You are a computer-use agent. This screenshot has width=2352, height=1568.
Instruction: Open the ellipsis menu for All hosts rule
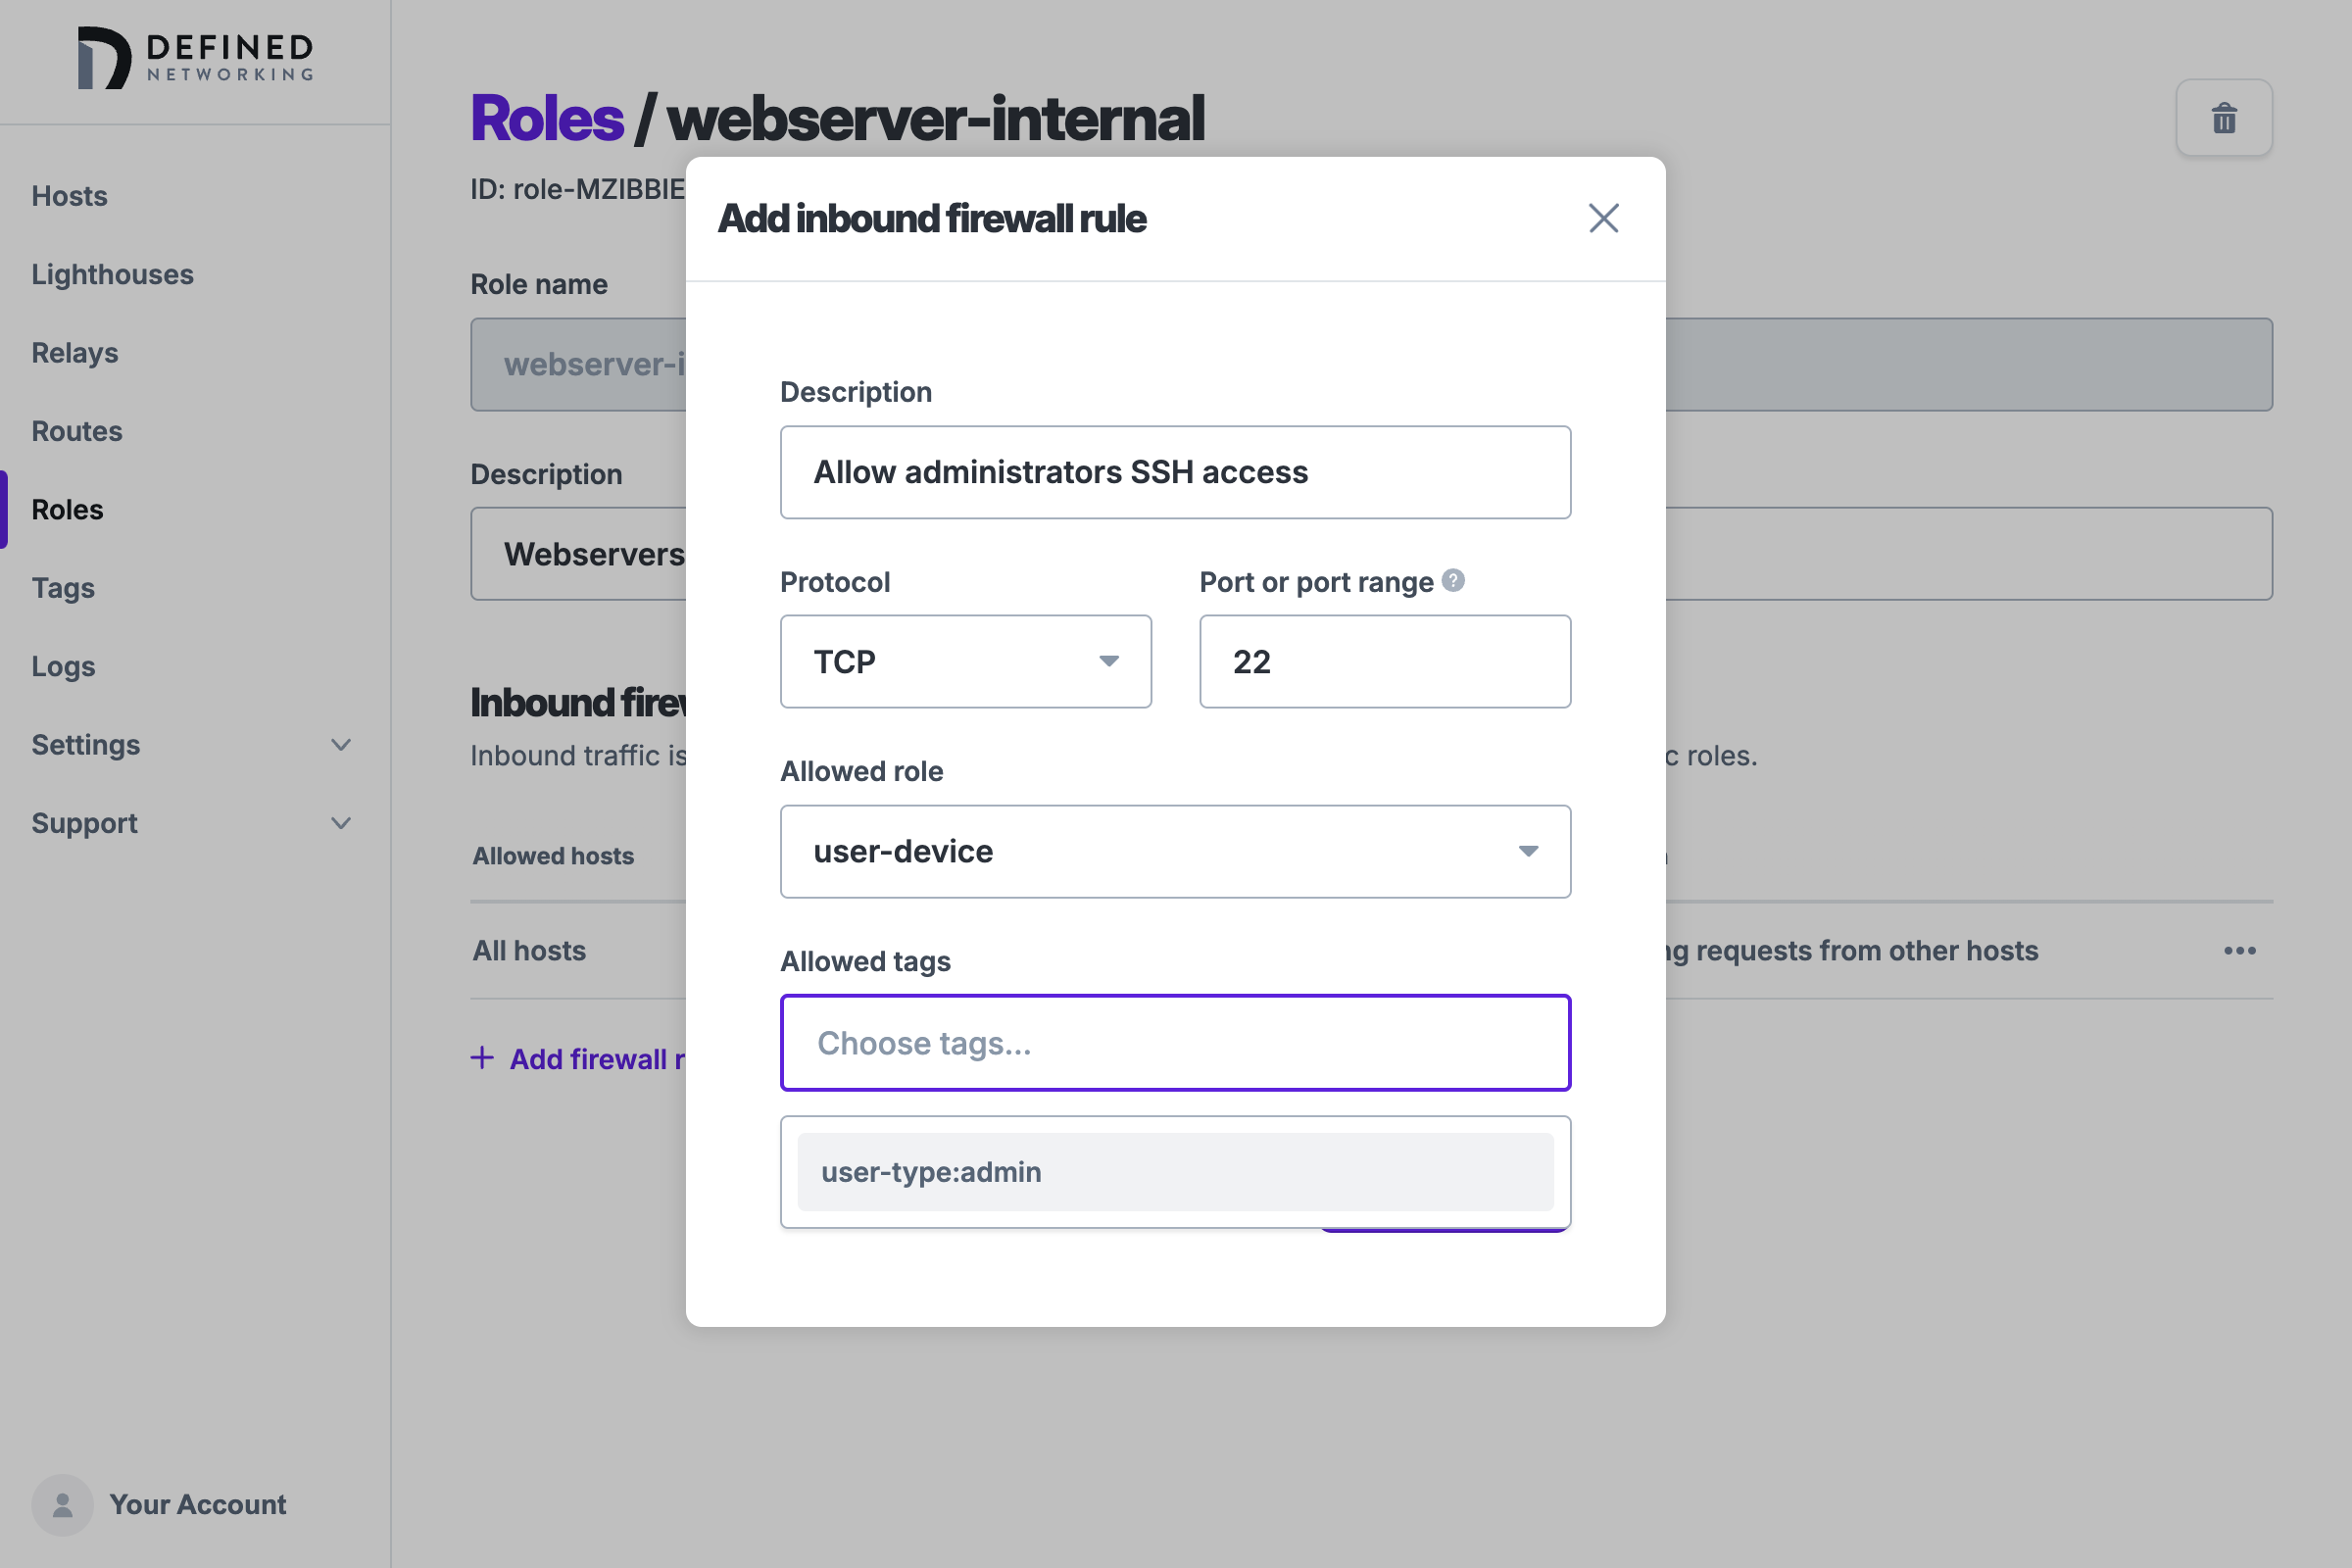coord(2240,950)
